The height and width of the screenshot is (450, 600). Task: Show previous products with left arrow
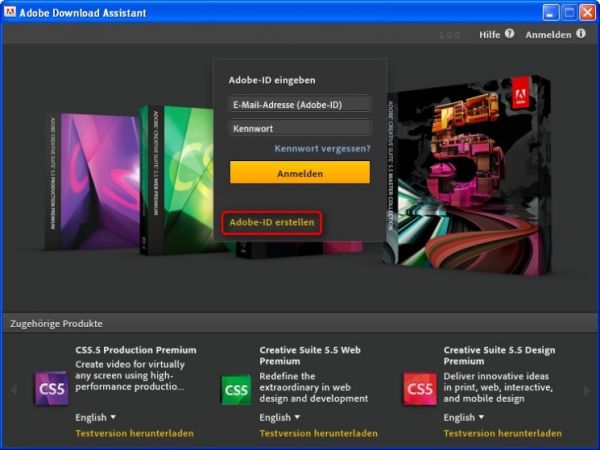point(14,390)
